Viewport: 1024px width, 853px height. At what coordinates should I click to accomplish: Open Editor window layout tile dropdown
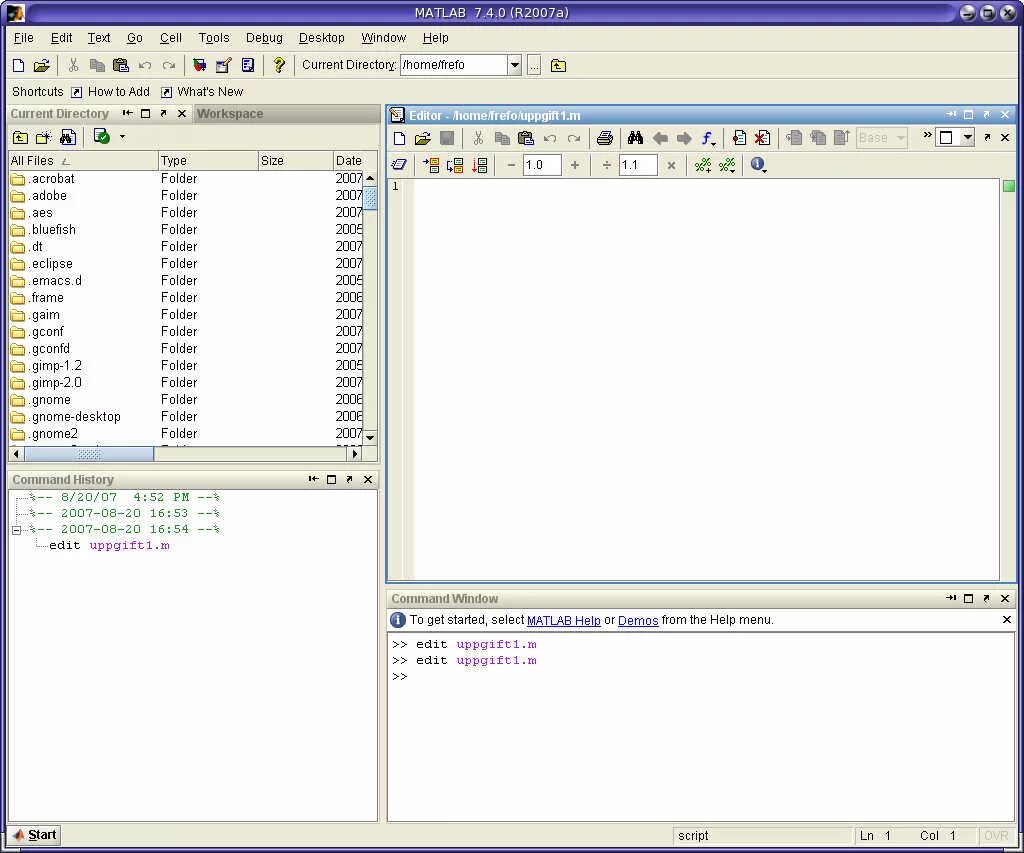[x=968, y=138]
